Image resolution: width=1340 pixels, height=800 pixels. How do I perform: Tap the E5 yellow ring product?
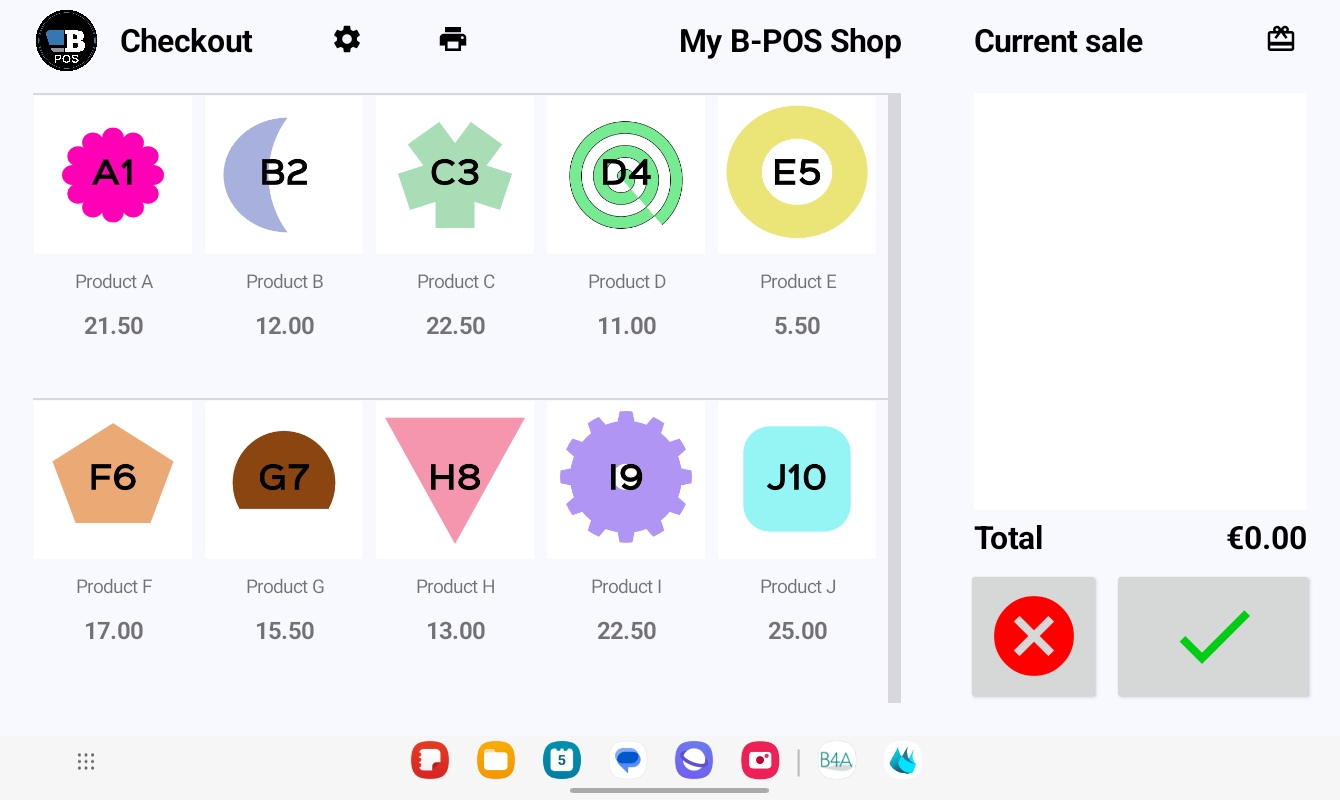[797, 174]
